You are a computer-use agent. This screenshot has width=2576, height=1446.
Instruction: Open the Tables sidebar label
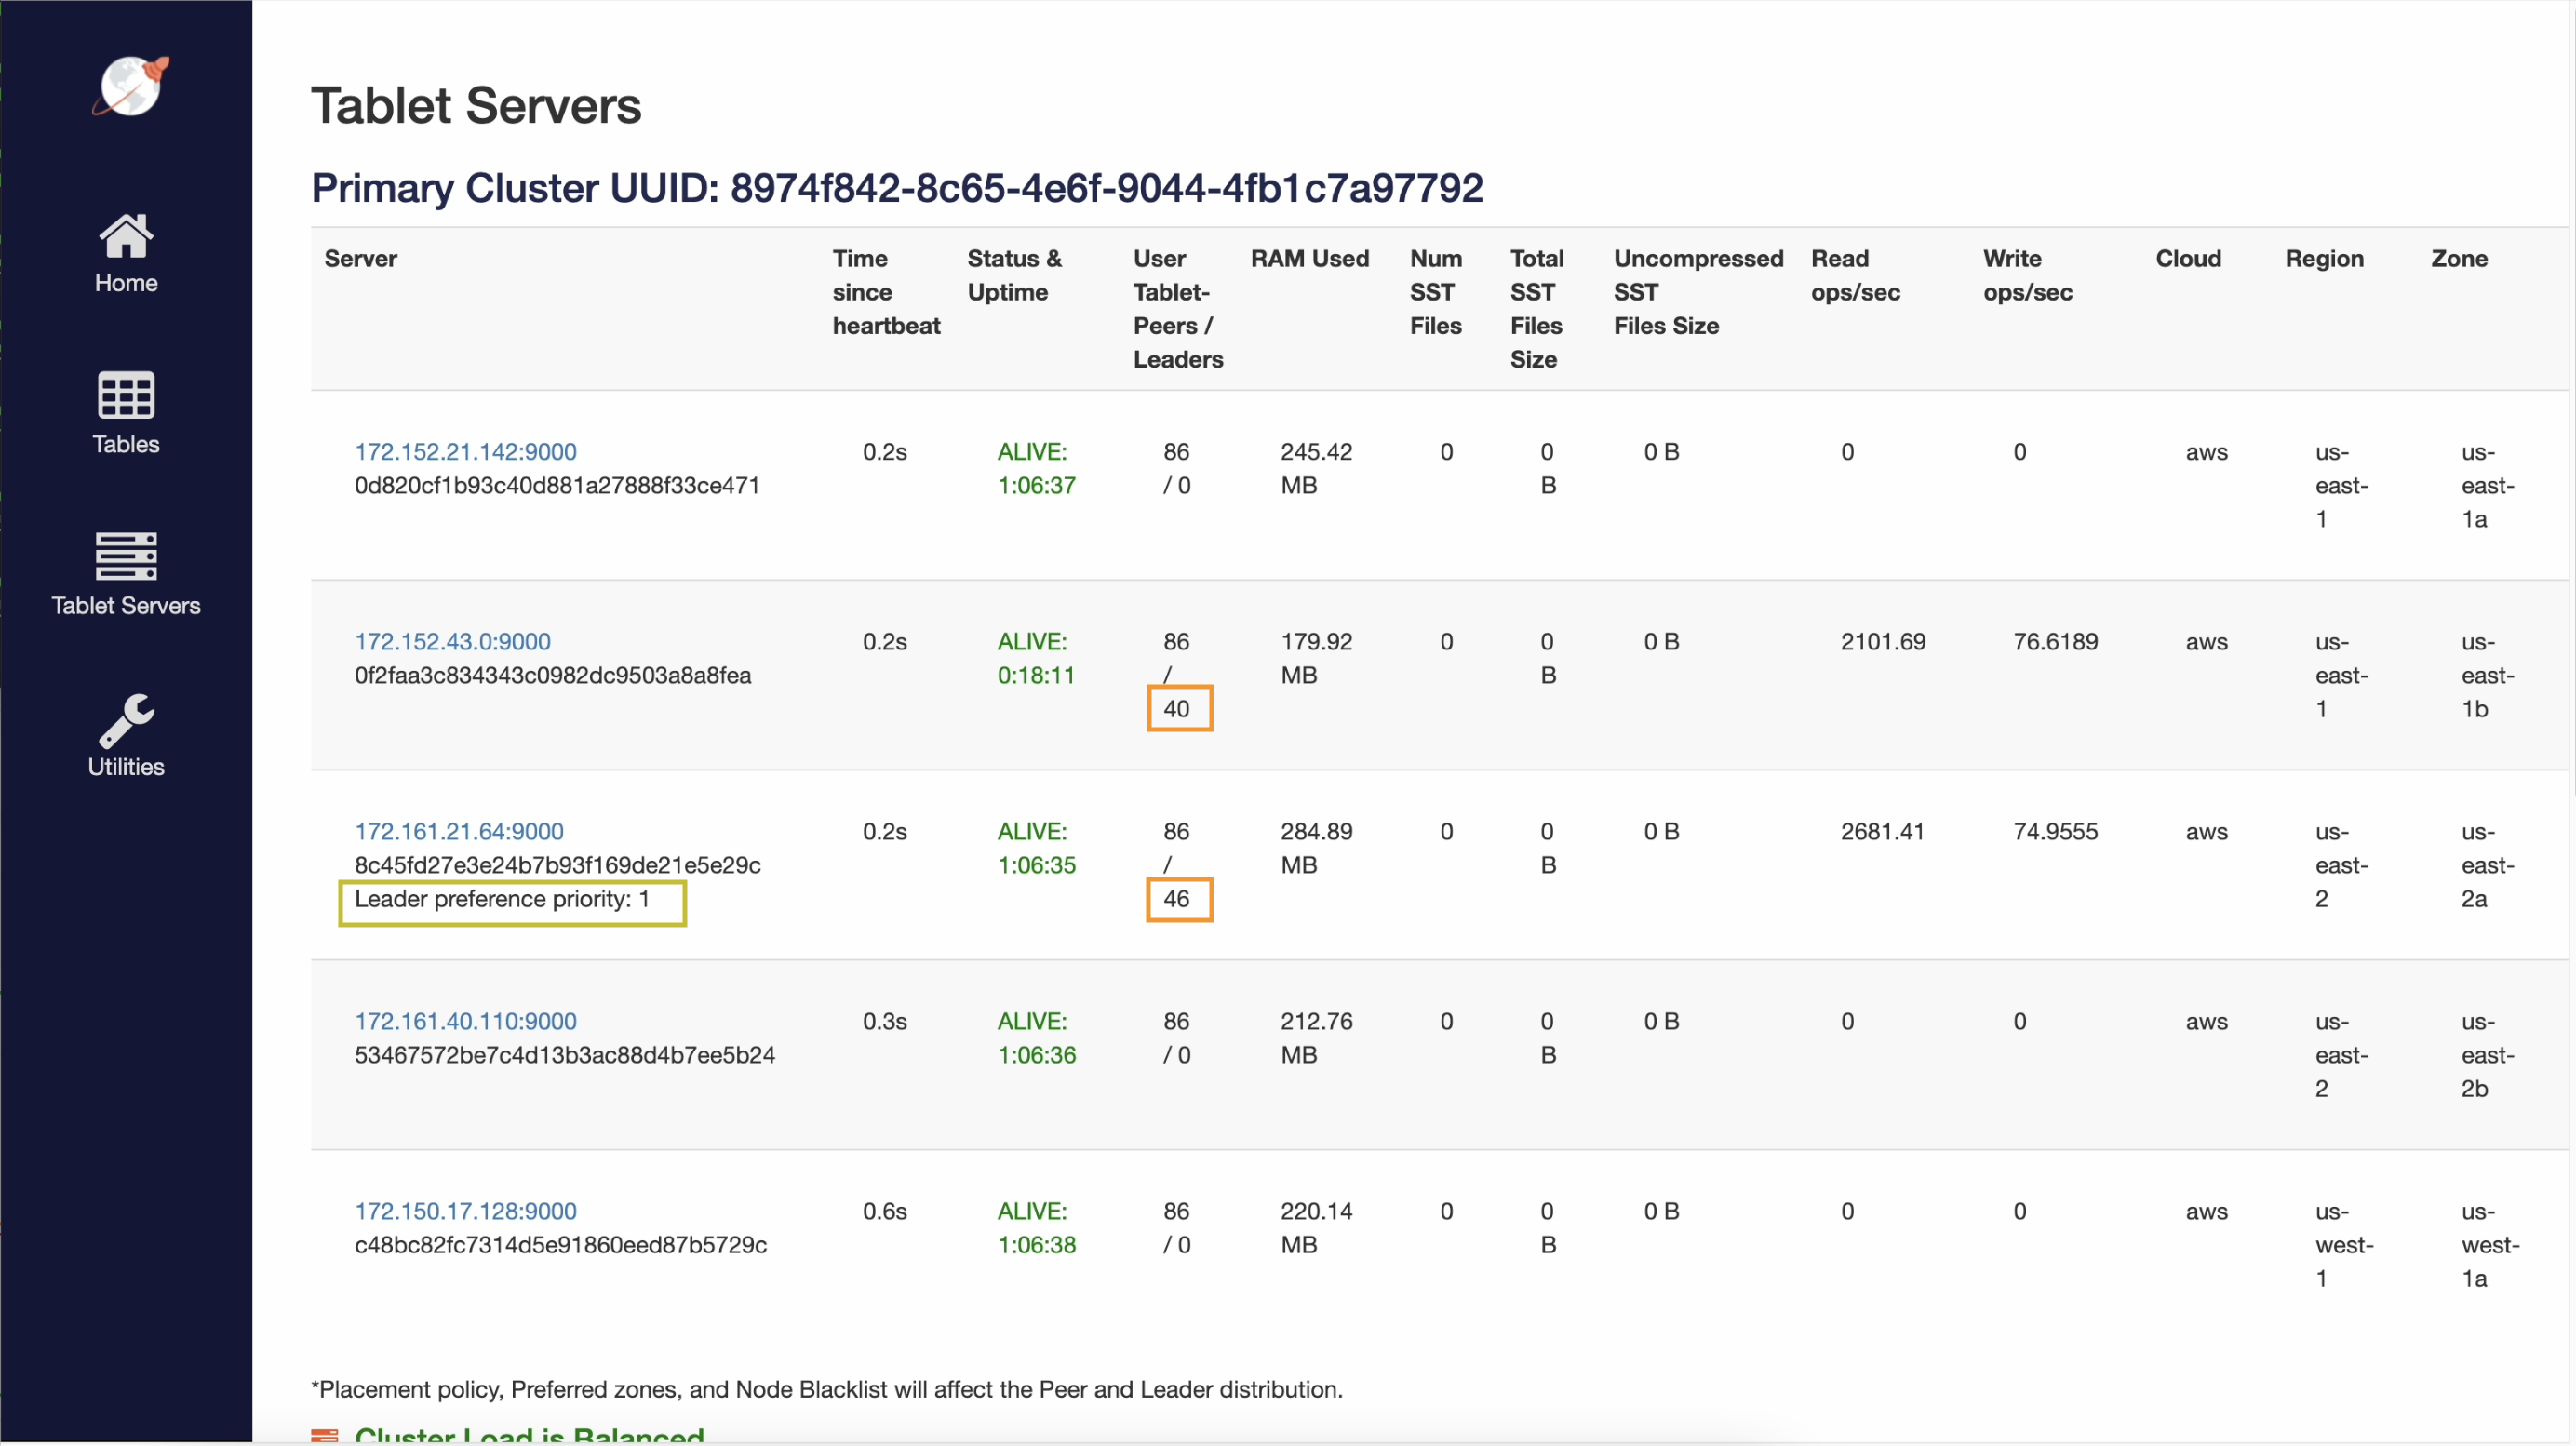(126, 444)
